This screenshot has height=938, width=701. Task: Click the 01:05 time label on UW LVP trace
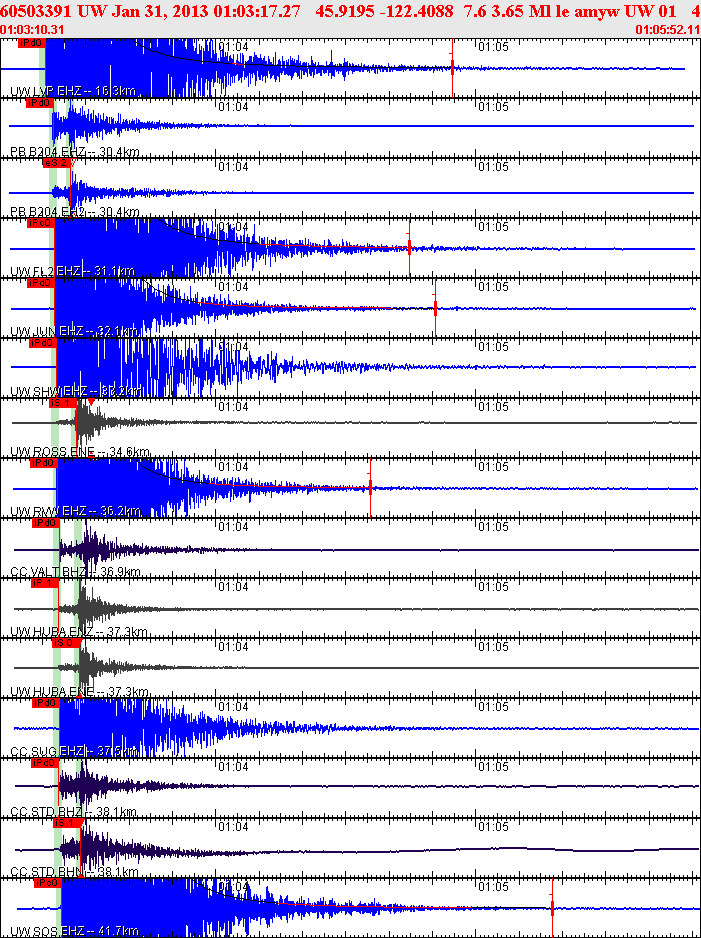click(494, 47)
